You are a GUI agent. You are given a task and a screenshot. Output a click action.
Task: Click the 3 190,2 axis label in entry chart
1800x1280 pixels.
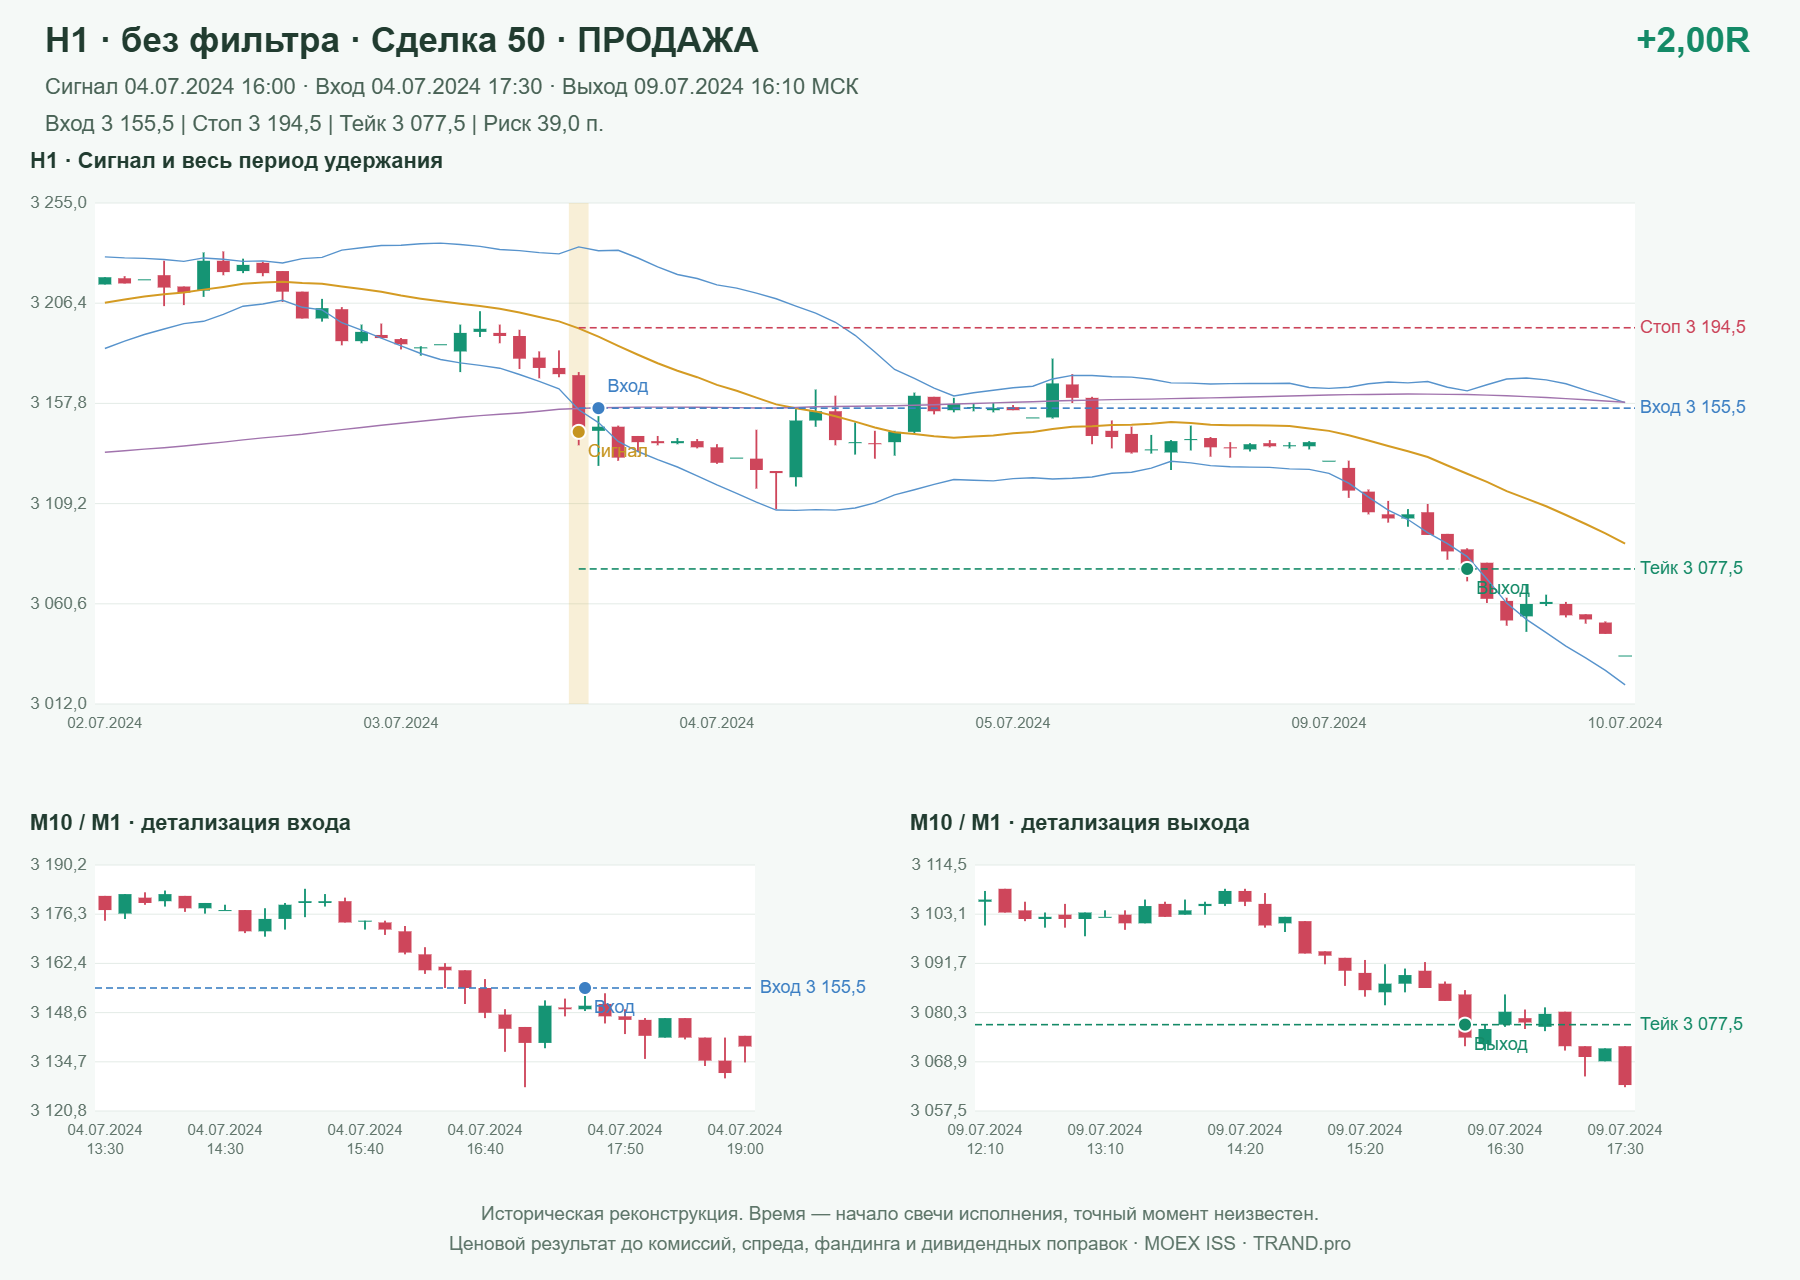[x=58, y=865]
